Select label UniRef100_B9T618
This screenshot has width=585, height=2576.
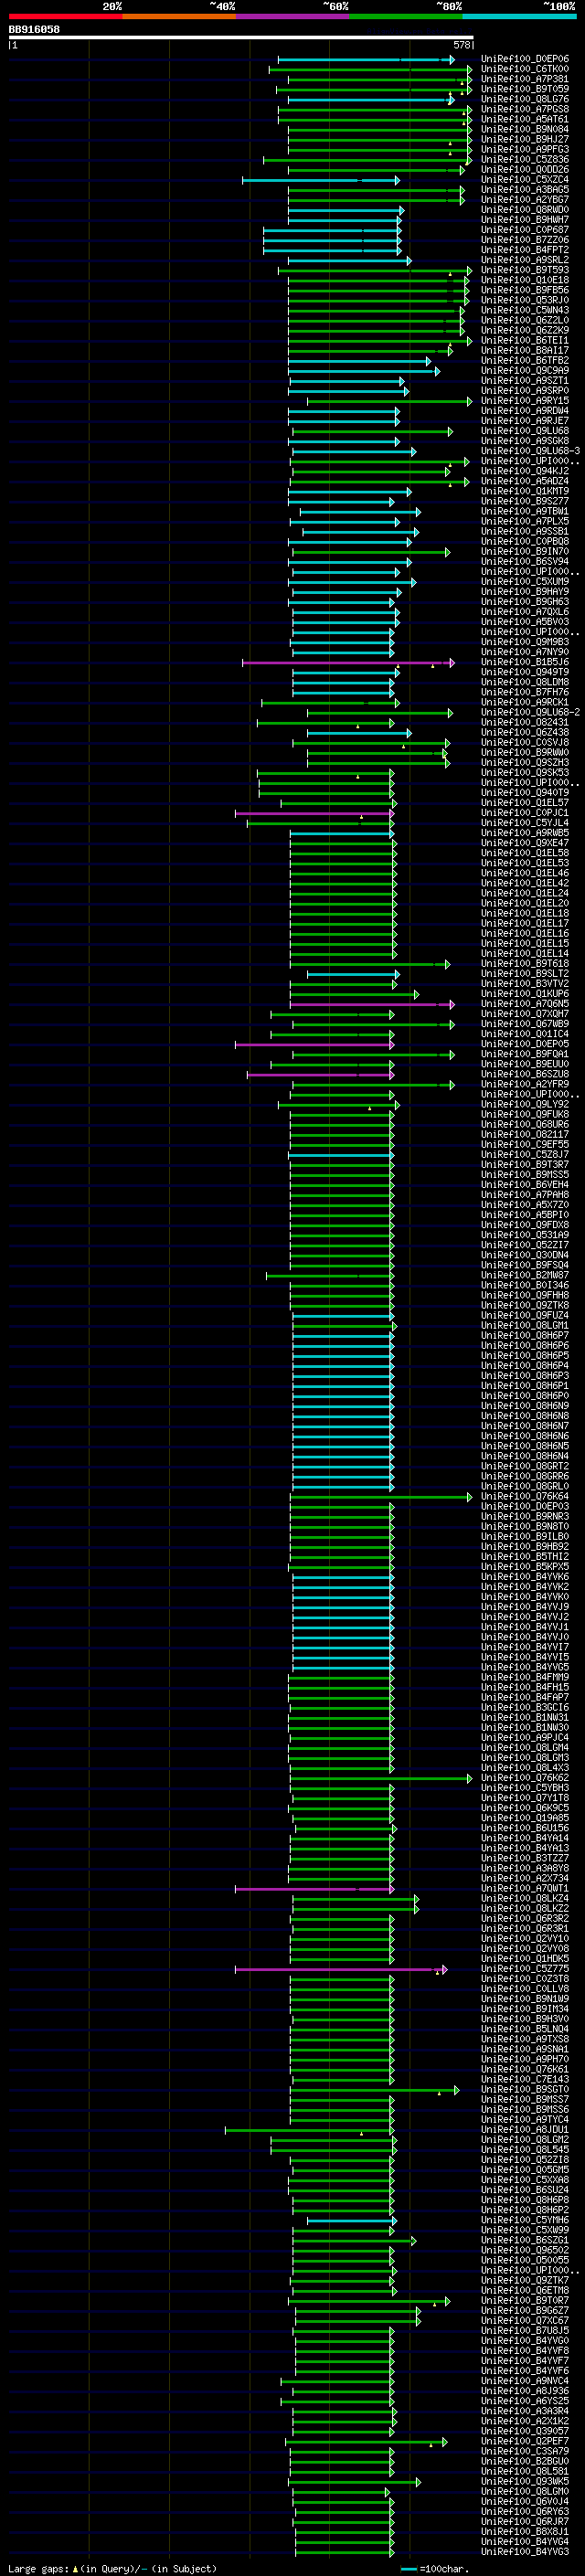[524, 964]
